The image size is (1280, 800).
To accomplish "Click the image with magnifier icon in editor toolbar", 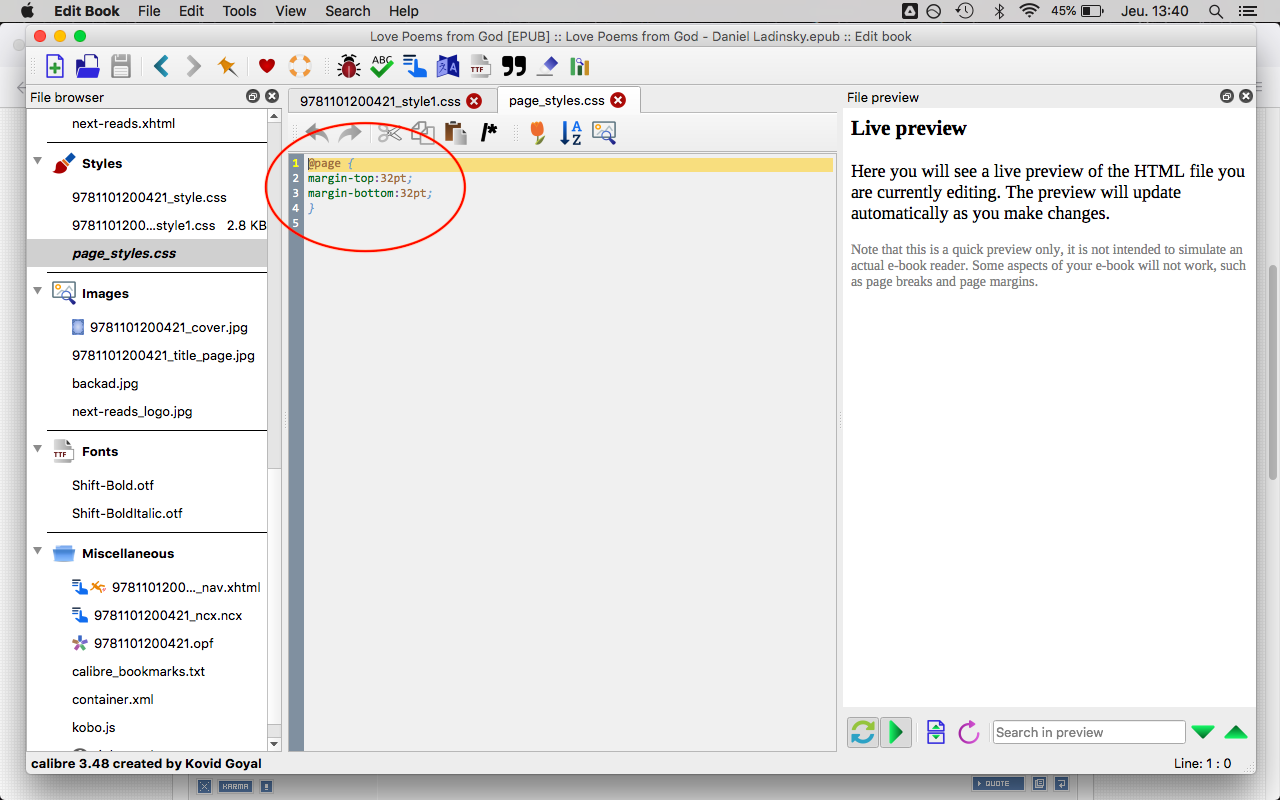I will pyautogui.click(x=604, y=132).
